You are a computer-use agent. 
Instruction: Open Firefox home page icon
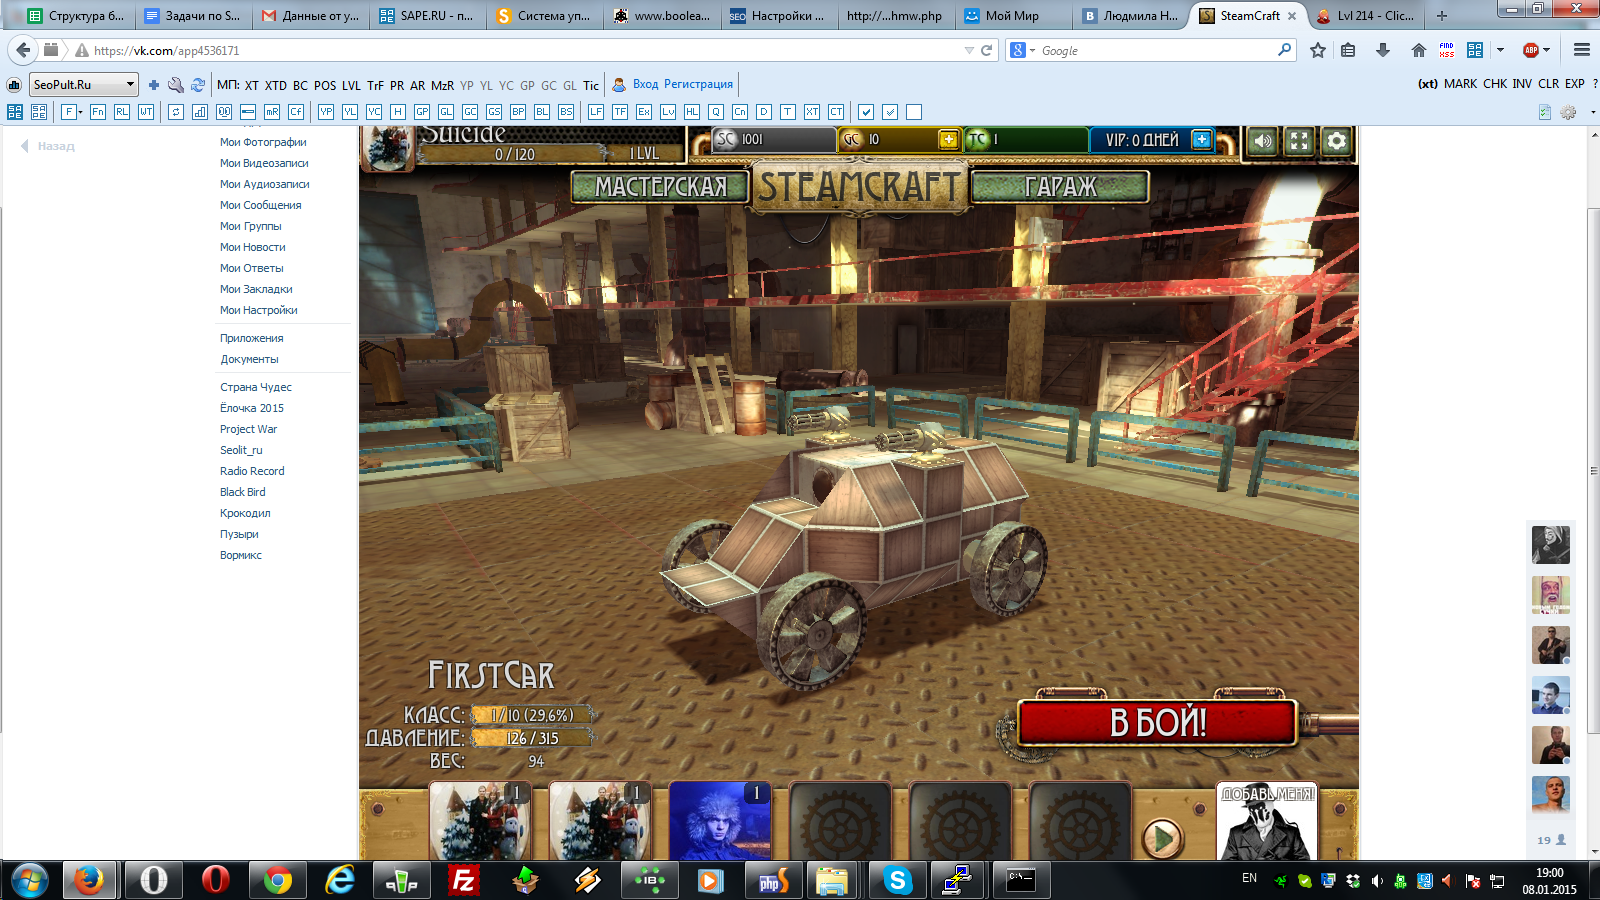coord(1418,50)
